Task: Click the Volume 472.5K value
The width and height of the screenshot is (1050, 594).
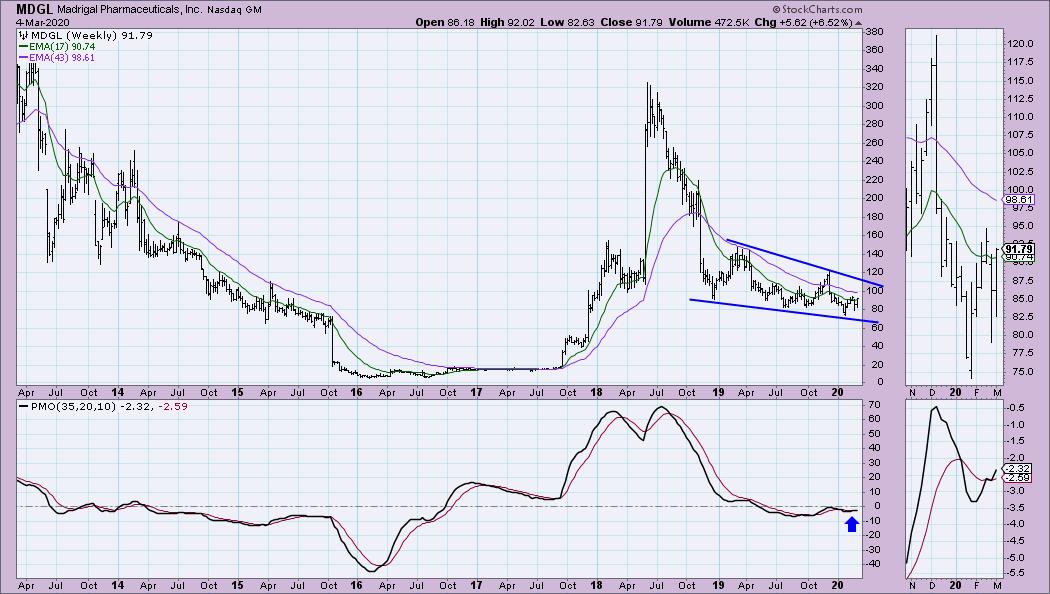Action: point(708,22)
